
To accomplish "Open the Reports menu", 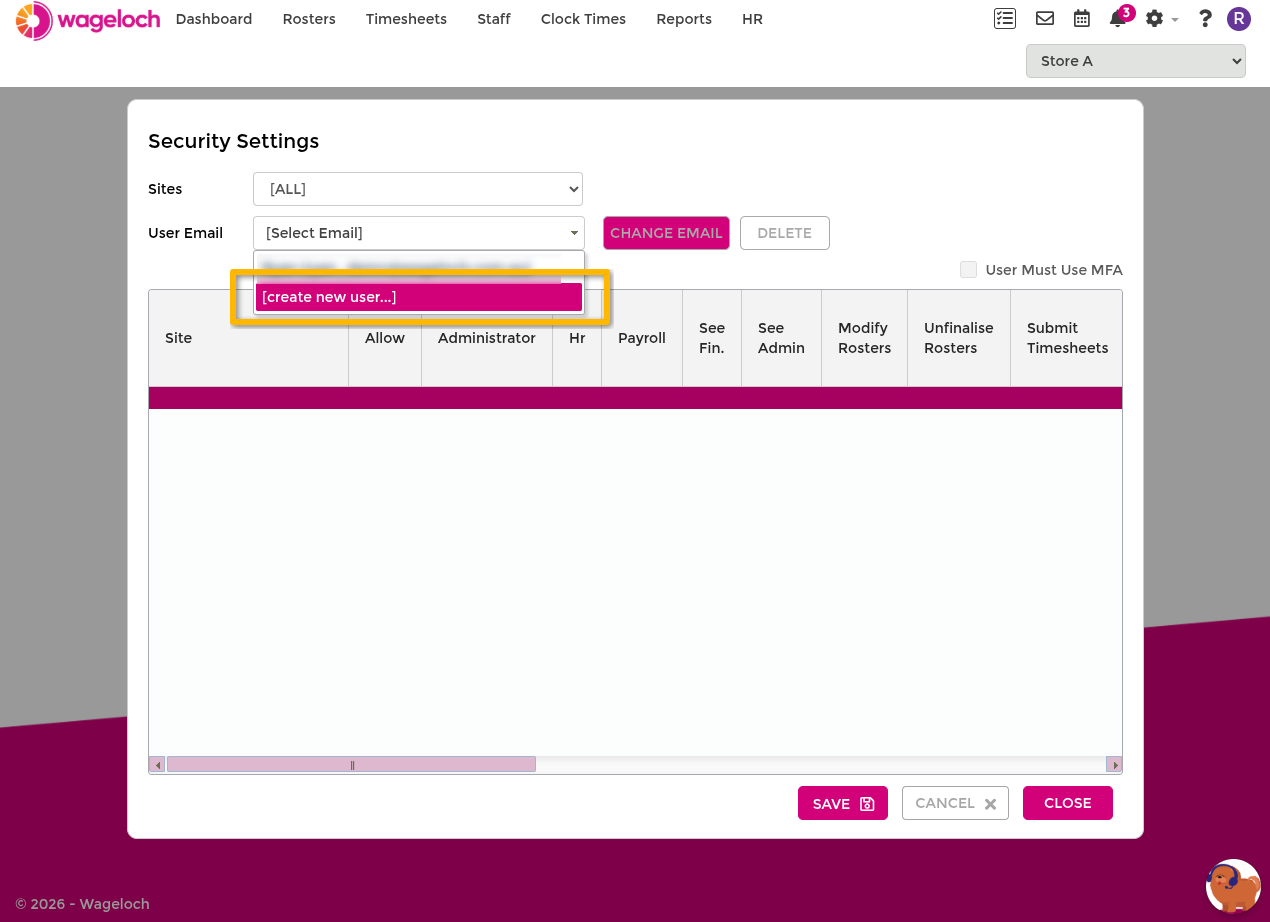I will pos(684,19).
